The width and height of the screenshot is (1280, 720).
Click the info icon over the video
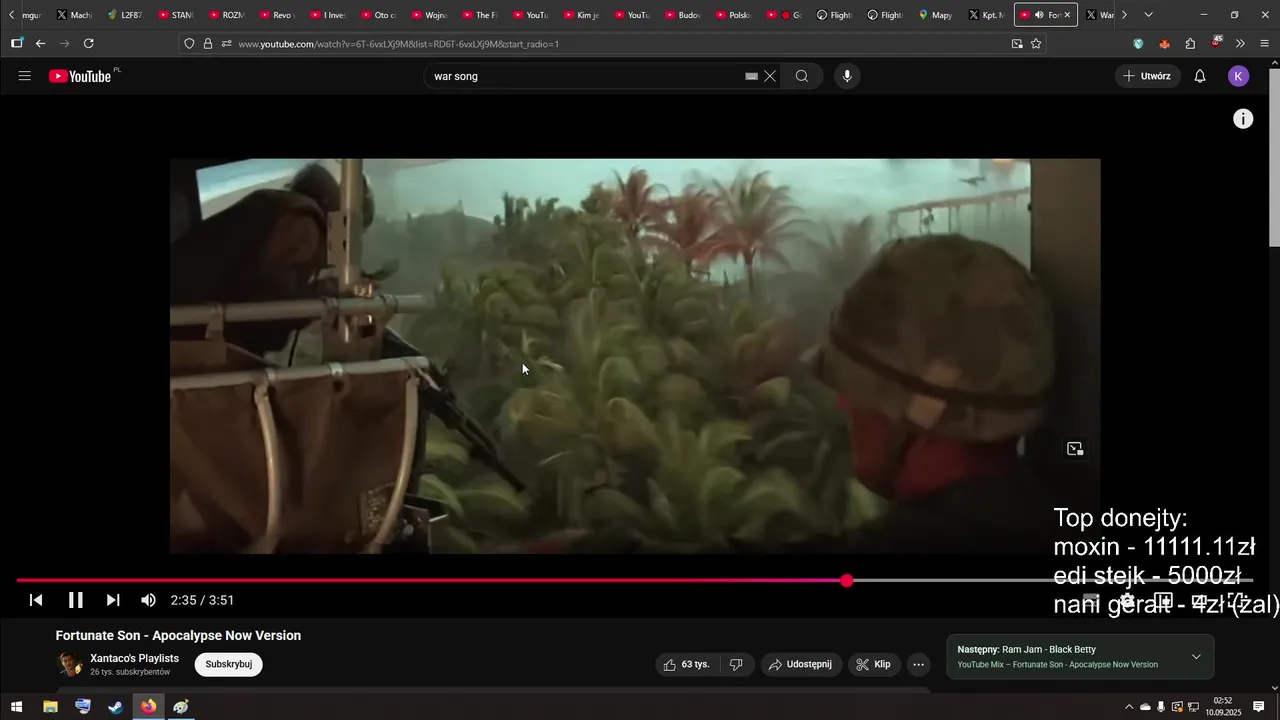pyautogui.click(x=1243, y=119)
